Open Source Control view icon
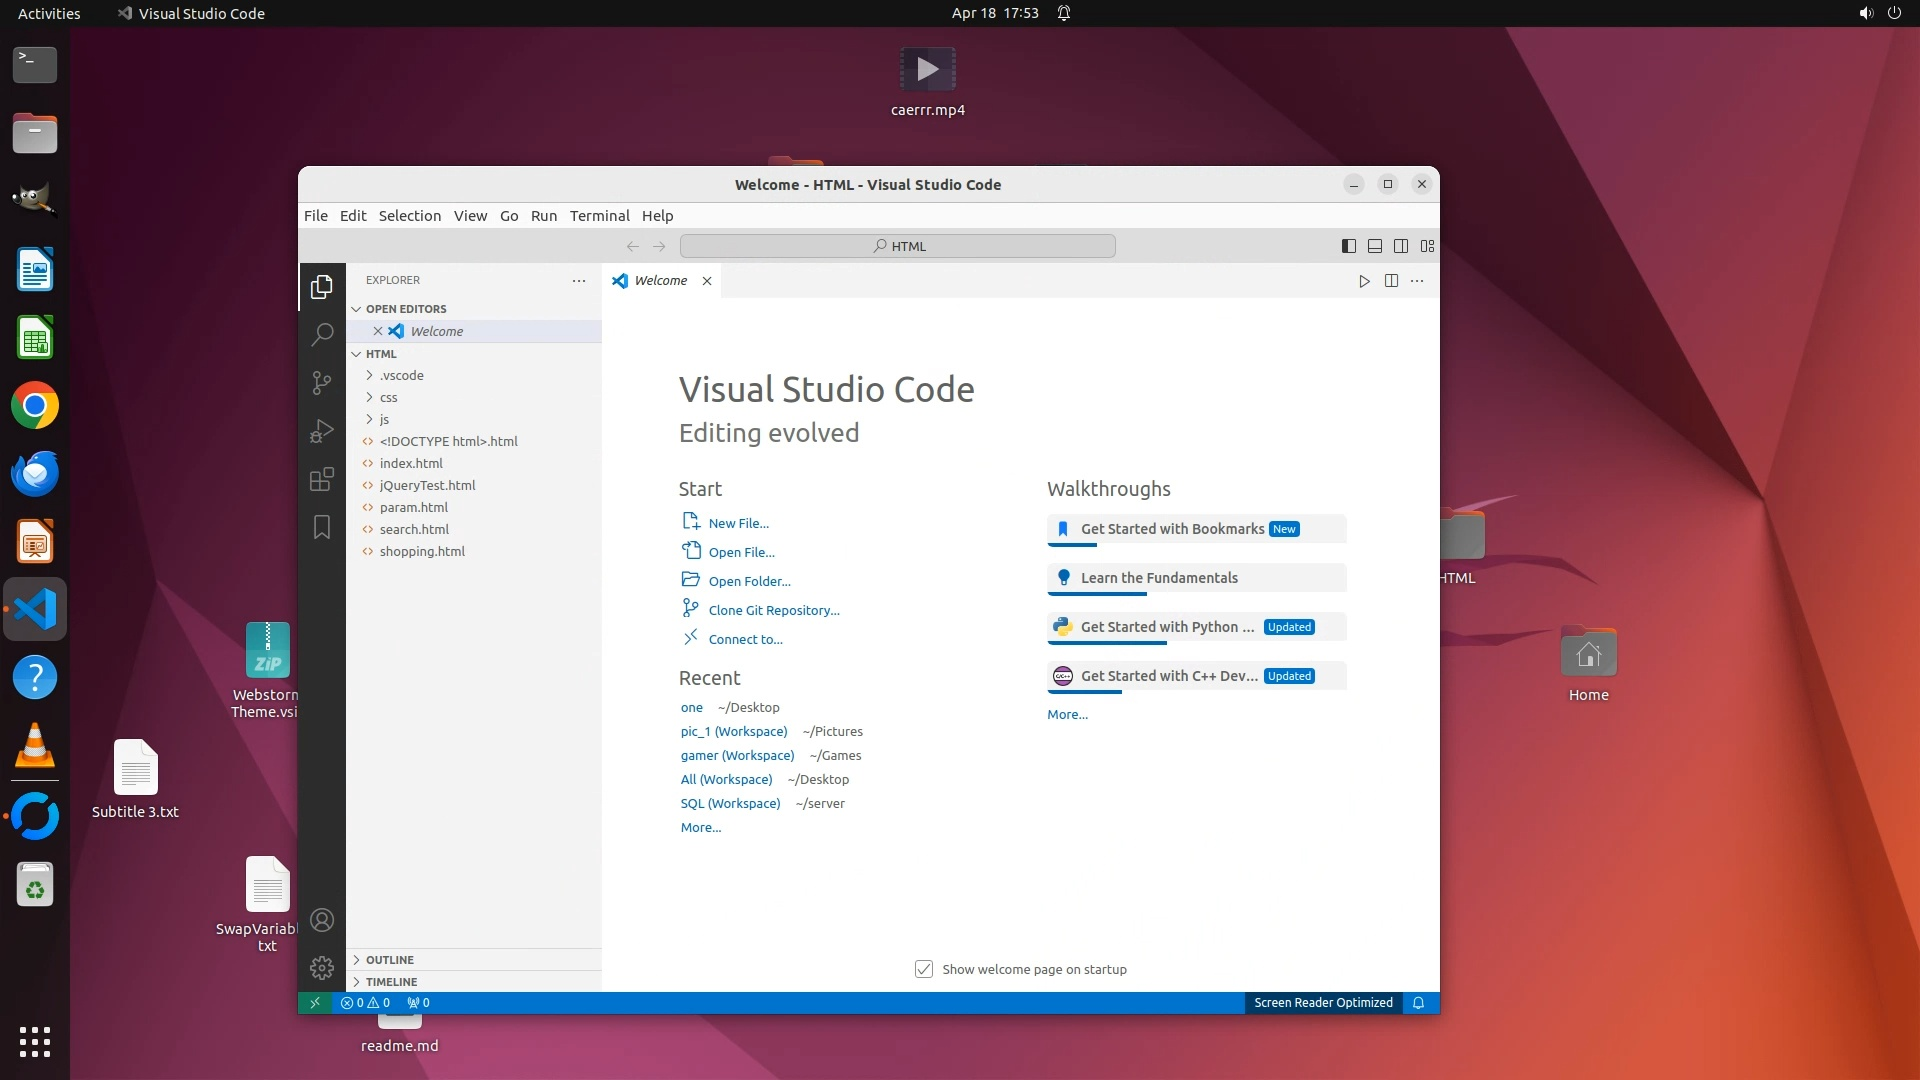This screenshot has height=1080, width=1920. click(322, 383)
